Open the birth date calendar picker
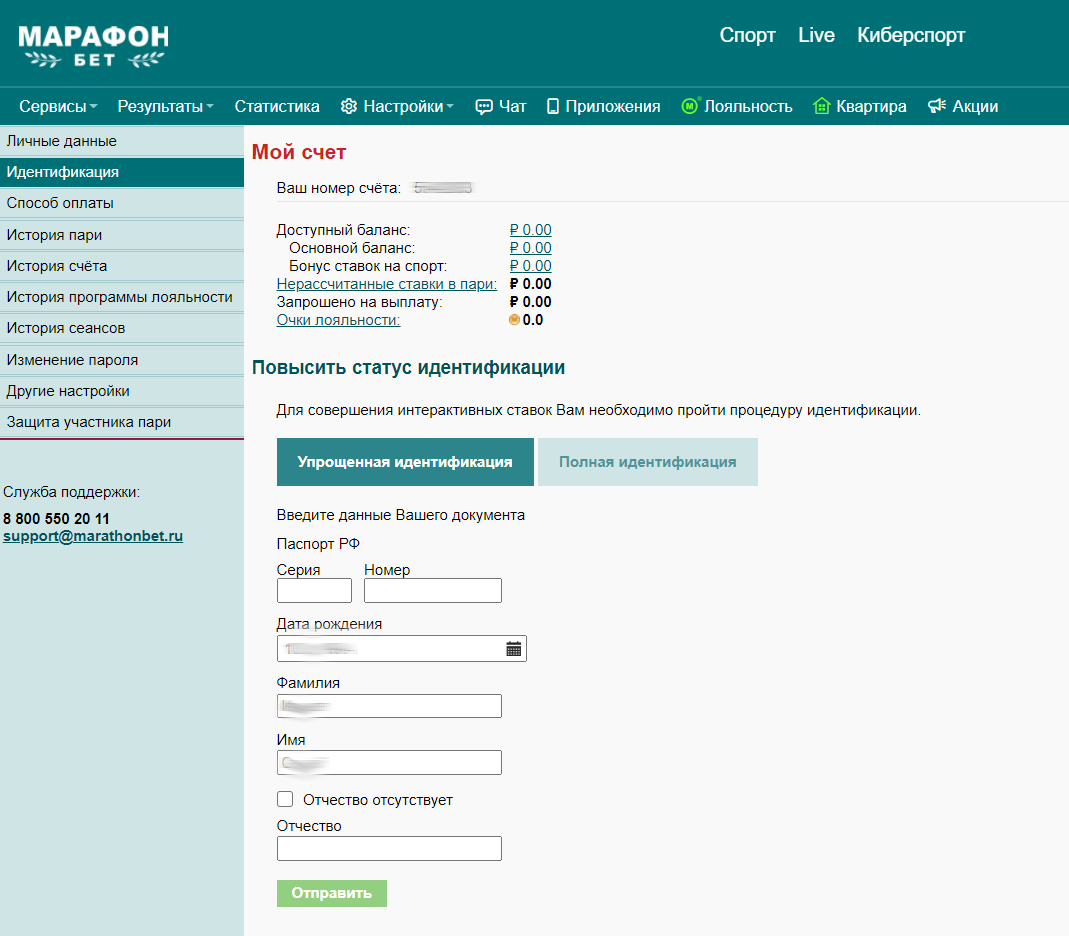Screen dimensions: 1069x936 coord(513,648)
